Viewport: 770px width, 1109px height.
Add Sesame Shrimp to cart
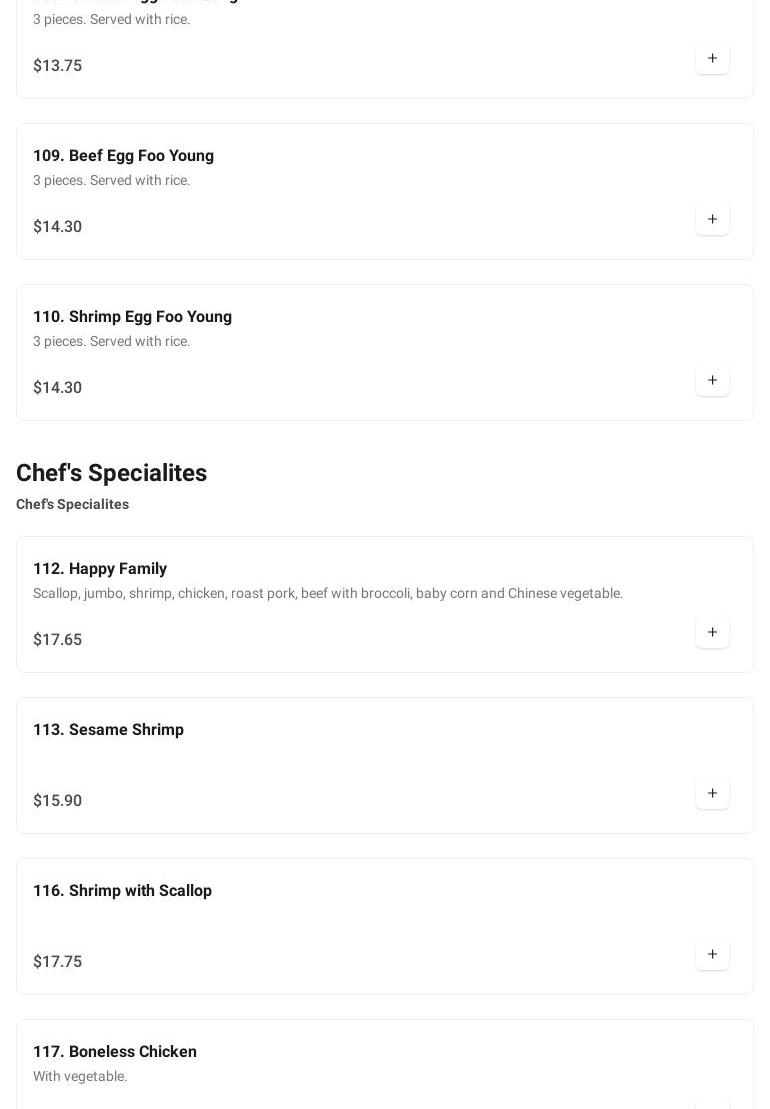point(712,794)
